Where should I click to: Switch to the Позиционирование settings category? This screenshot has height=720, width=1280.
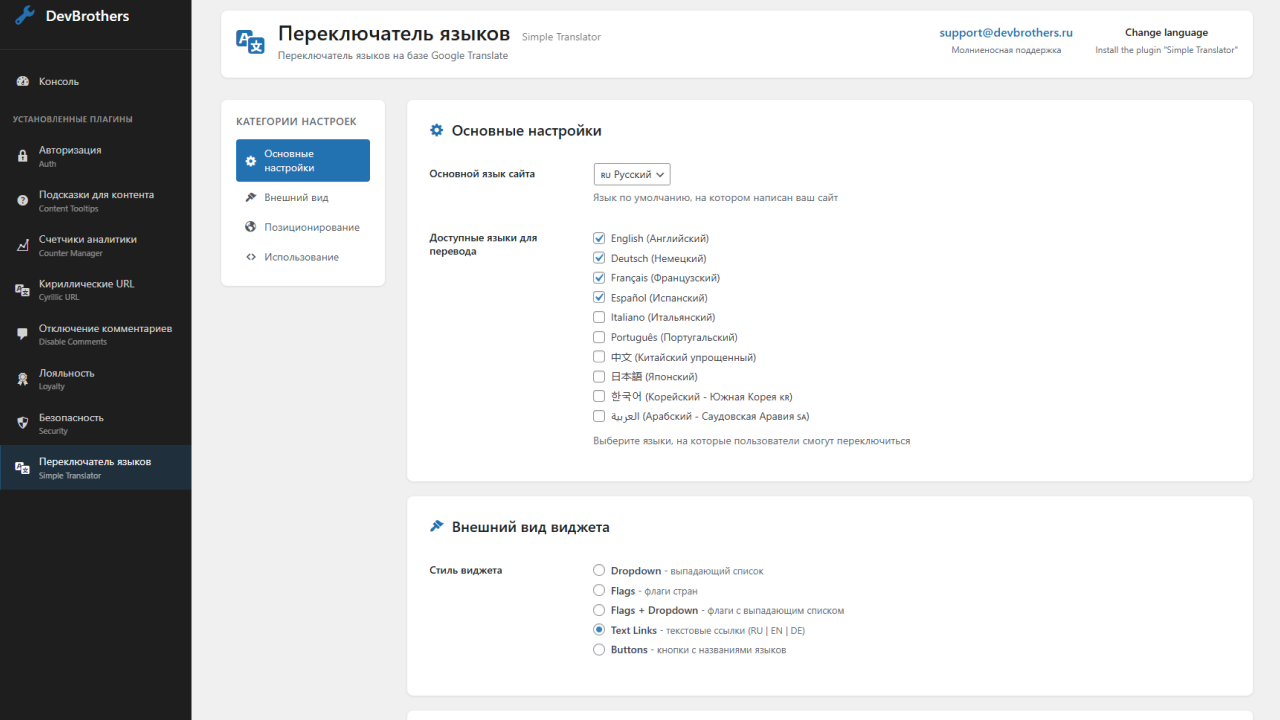coord(311,228)
